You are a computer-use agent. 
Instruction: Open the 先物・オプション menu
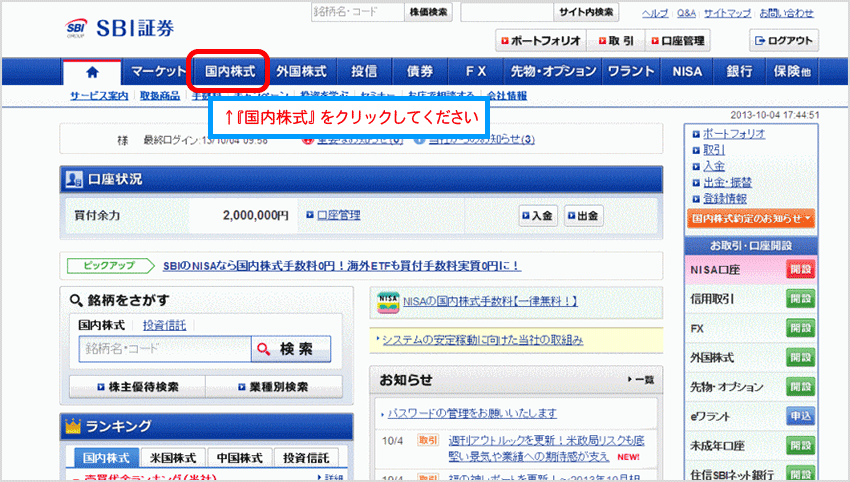[x=553, y=72]
